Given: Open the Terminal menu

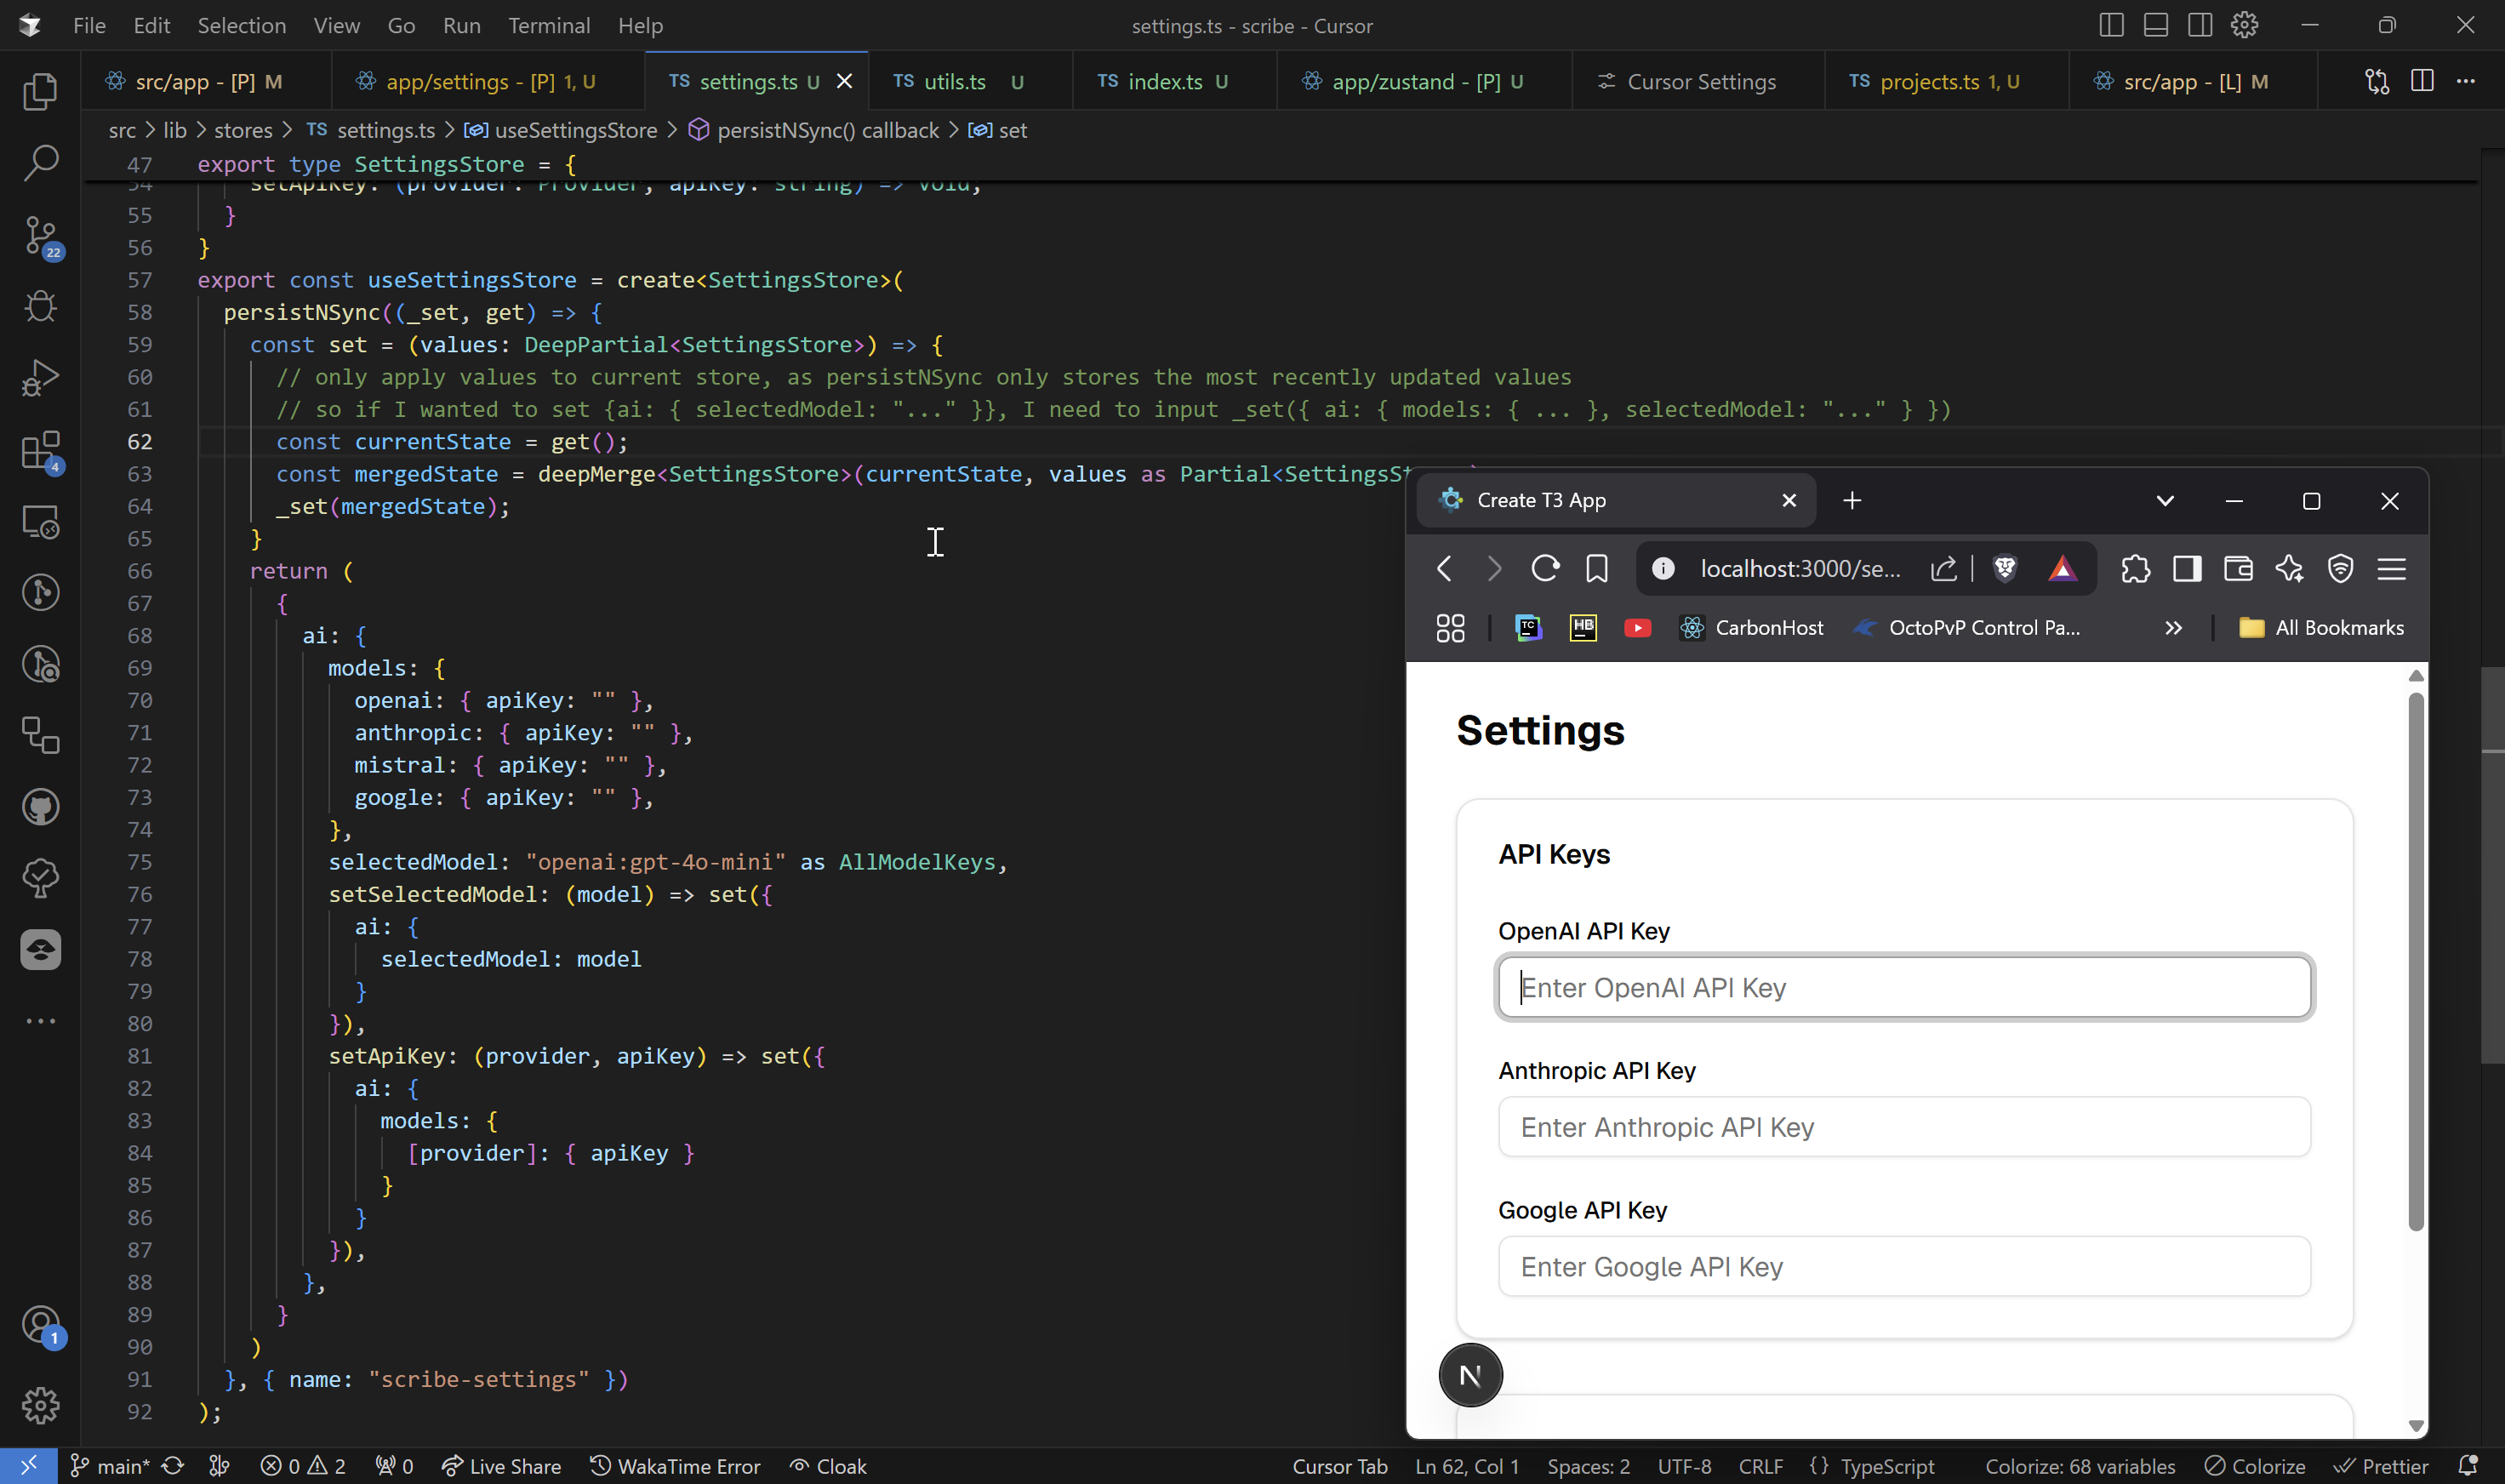Looking at the screenshot, I should click(549, 25).
